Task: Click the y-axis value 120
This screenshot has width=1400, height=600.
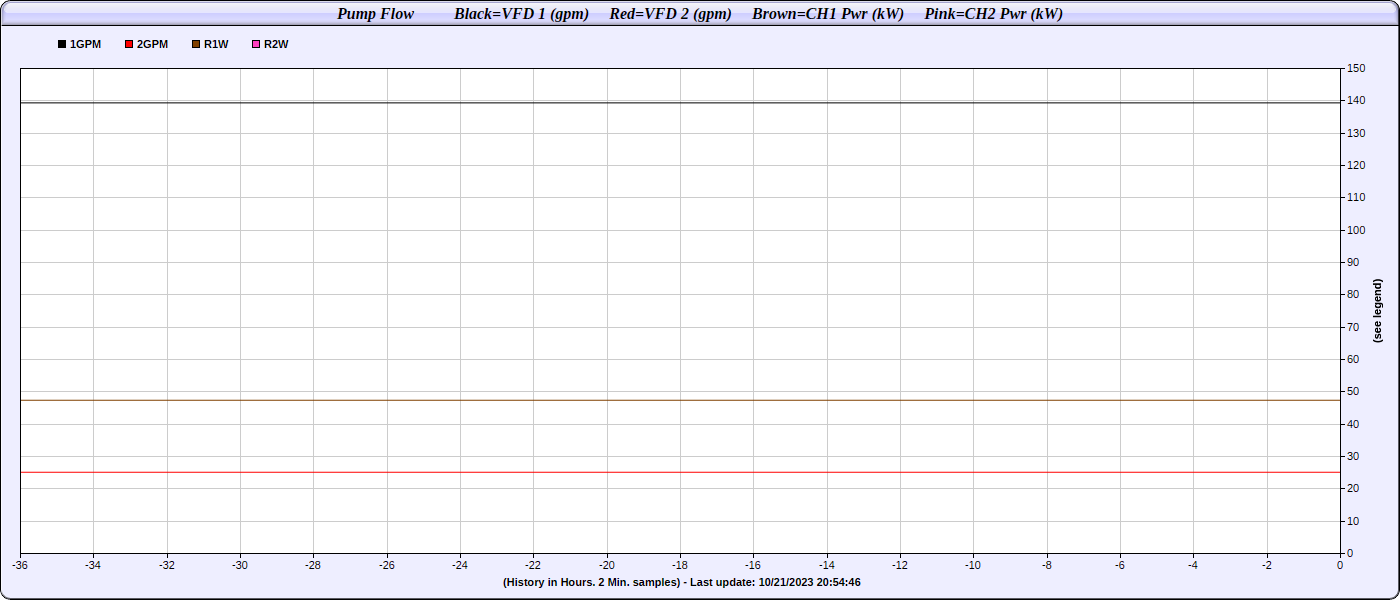Action: pyautogui.click(x=1356, y=165)
